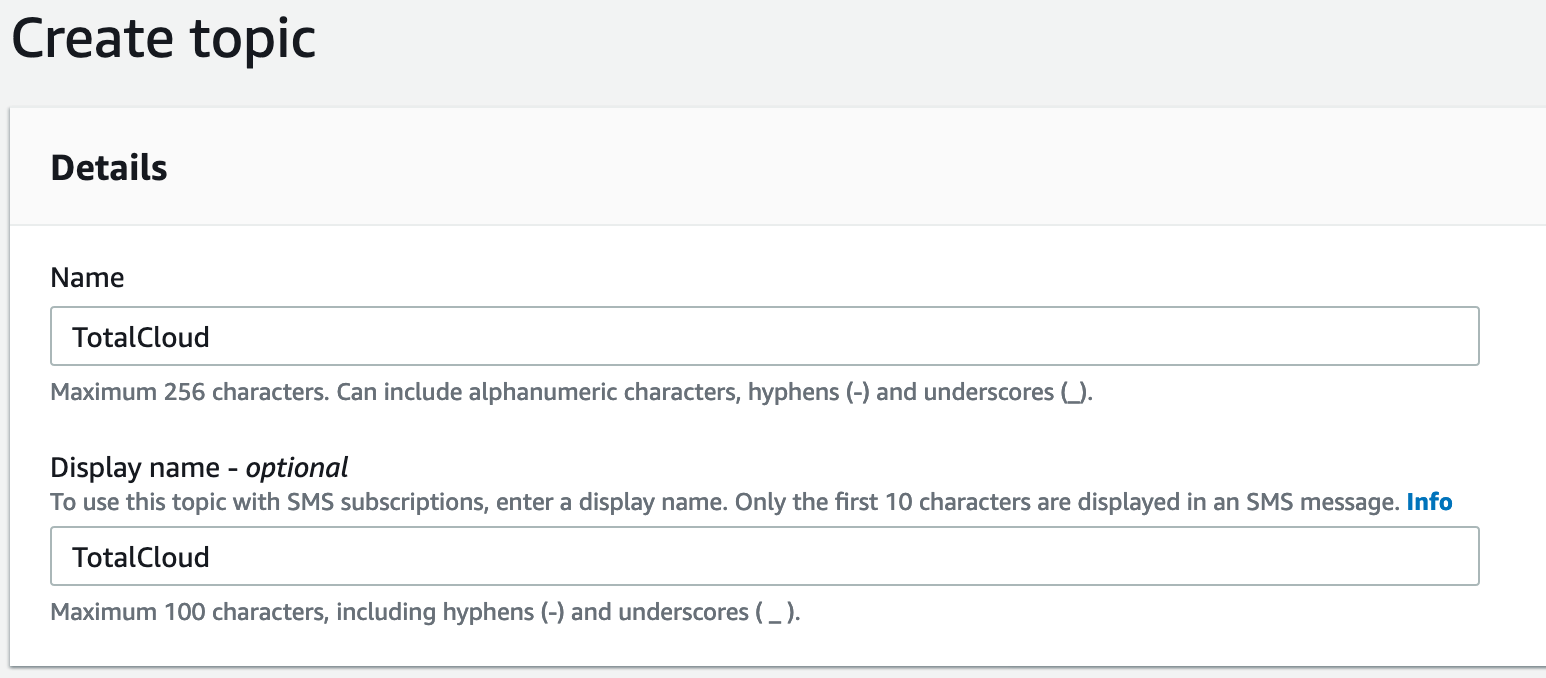Click the 'Details' section header
Screen dimensions: 1546x678
[109, 168]
